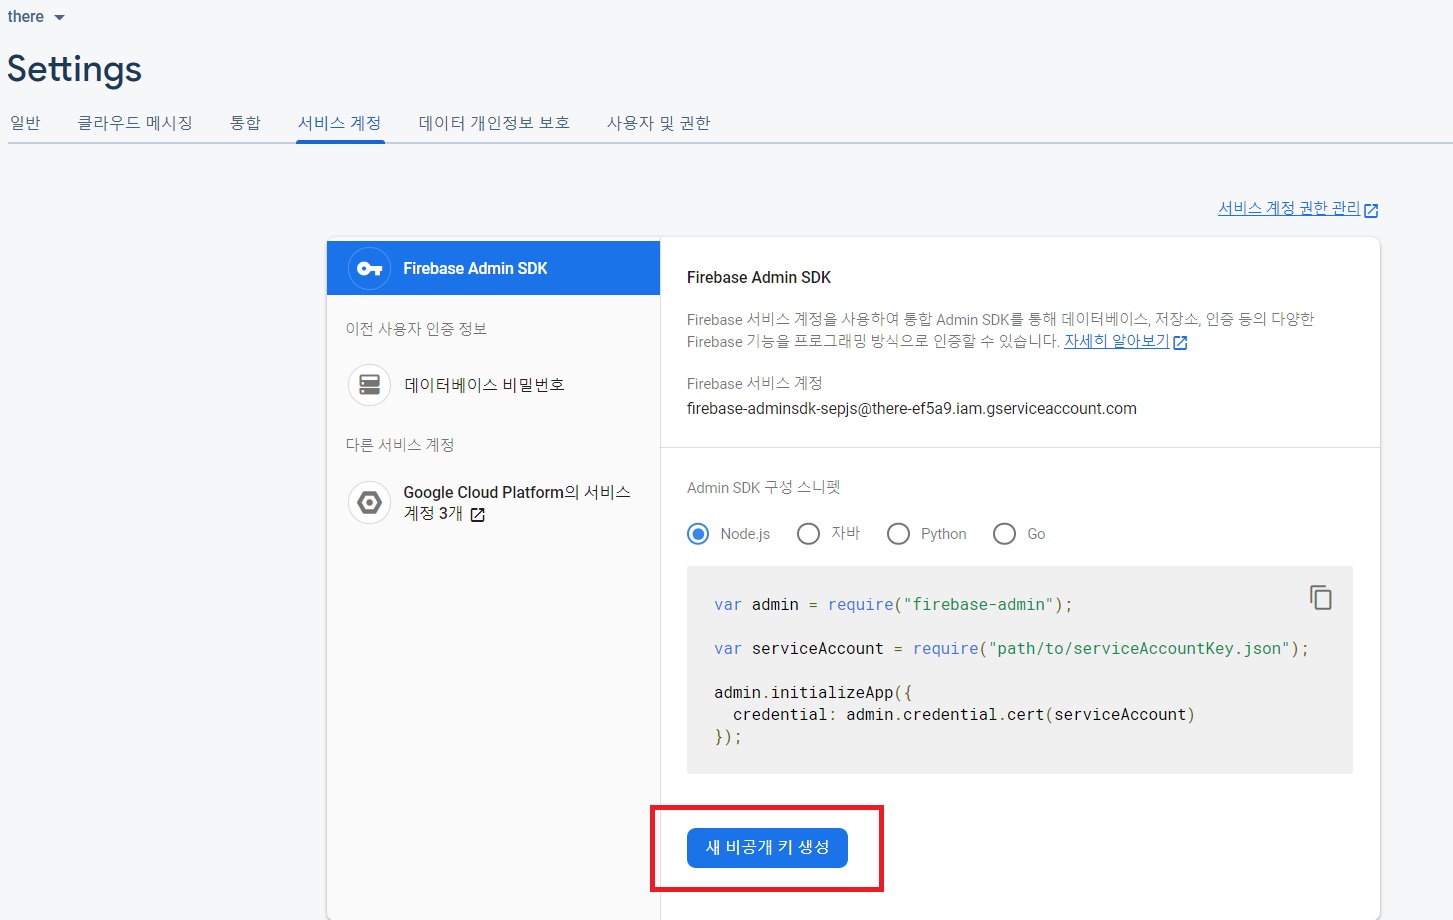
Task: Select the Node.js radio button
Action: click(x=698, y=534)
